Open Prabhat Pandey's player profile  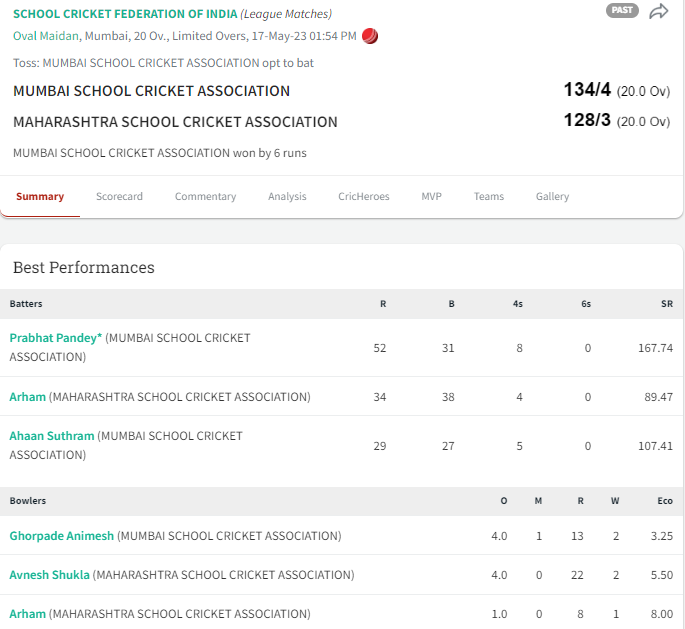point(55,338)
